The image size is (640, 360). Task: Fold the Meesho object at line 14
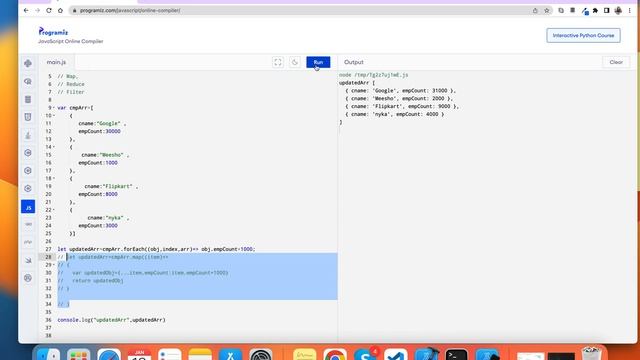[54, 147]
